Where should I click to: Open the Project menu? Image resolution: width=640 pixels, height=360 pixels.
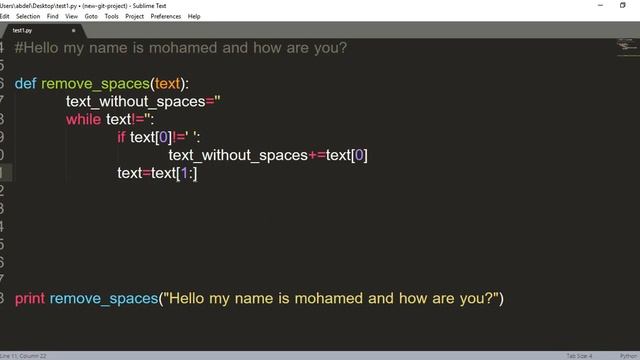(134, 16)
